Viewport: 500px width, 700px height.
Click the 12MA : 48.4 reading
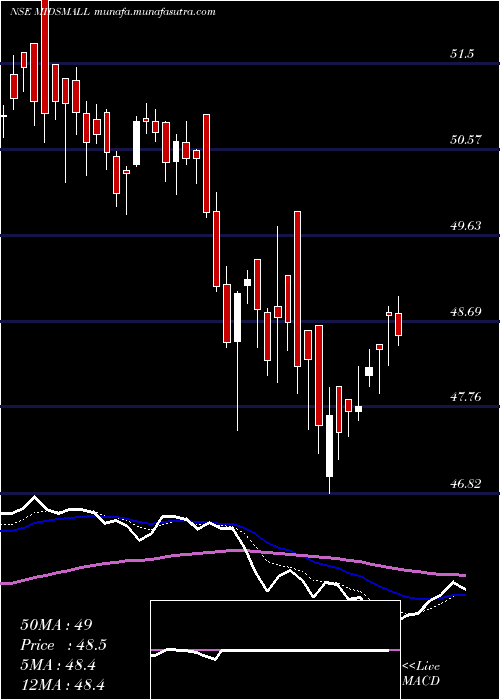(62, 685)
